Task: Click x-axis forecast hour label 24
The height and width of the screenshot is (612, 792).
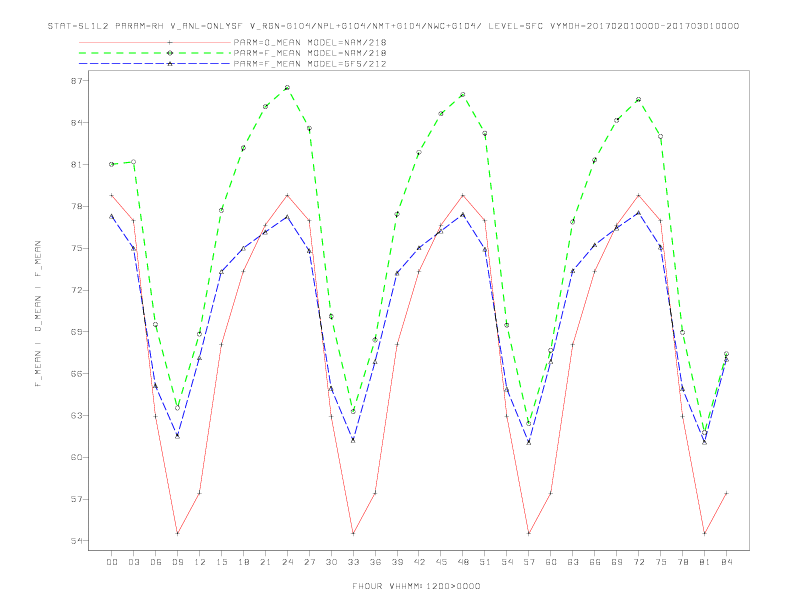Action: coord(287,562)
